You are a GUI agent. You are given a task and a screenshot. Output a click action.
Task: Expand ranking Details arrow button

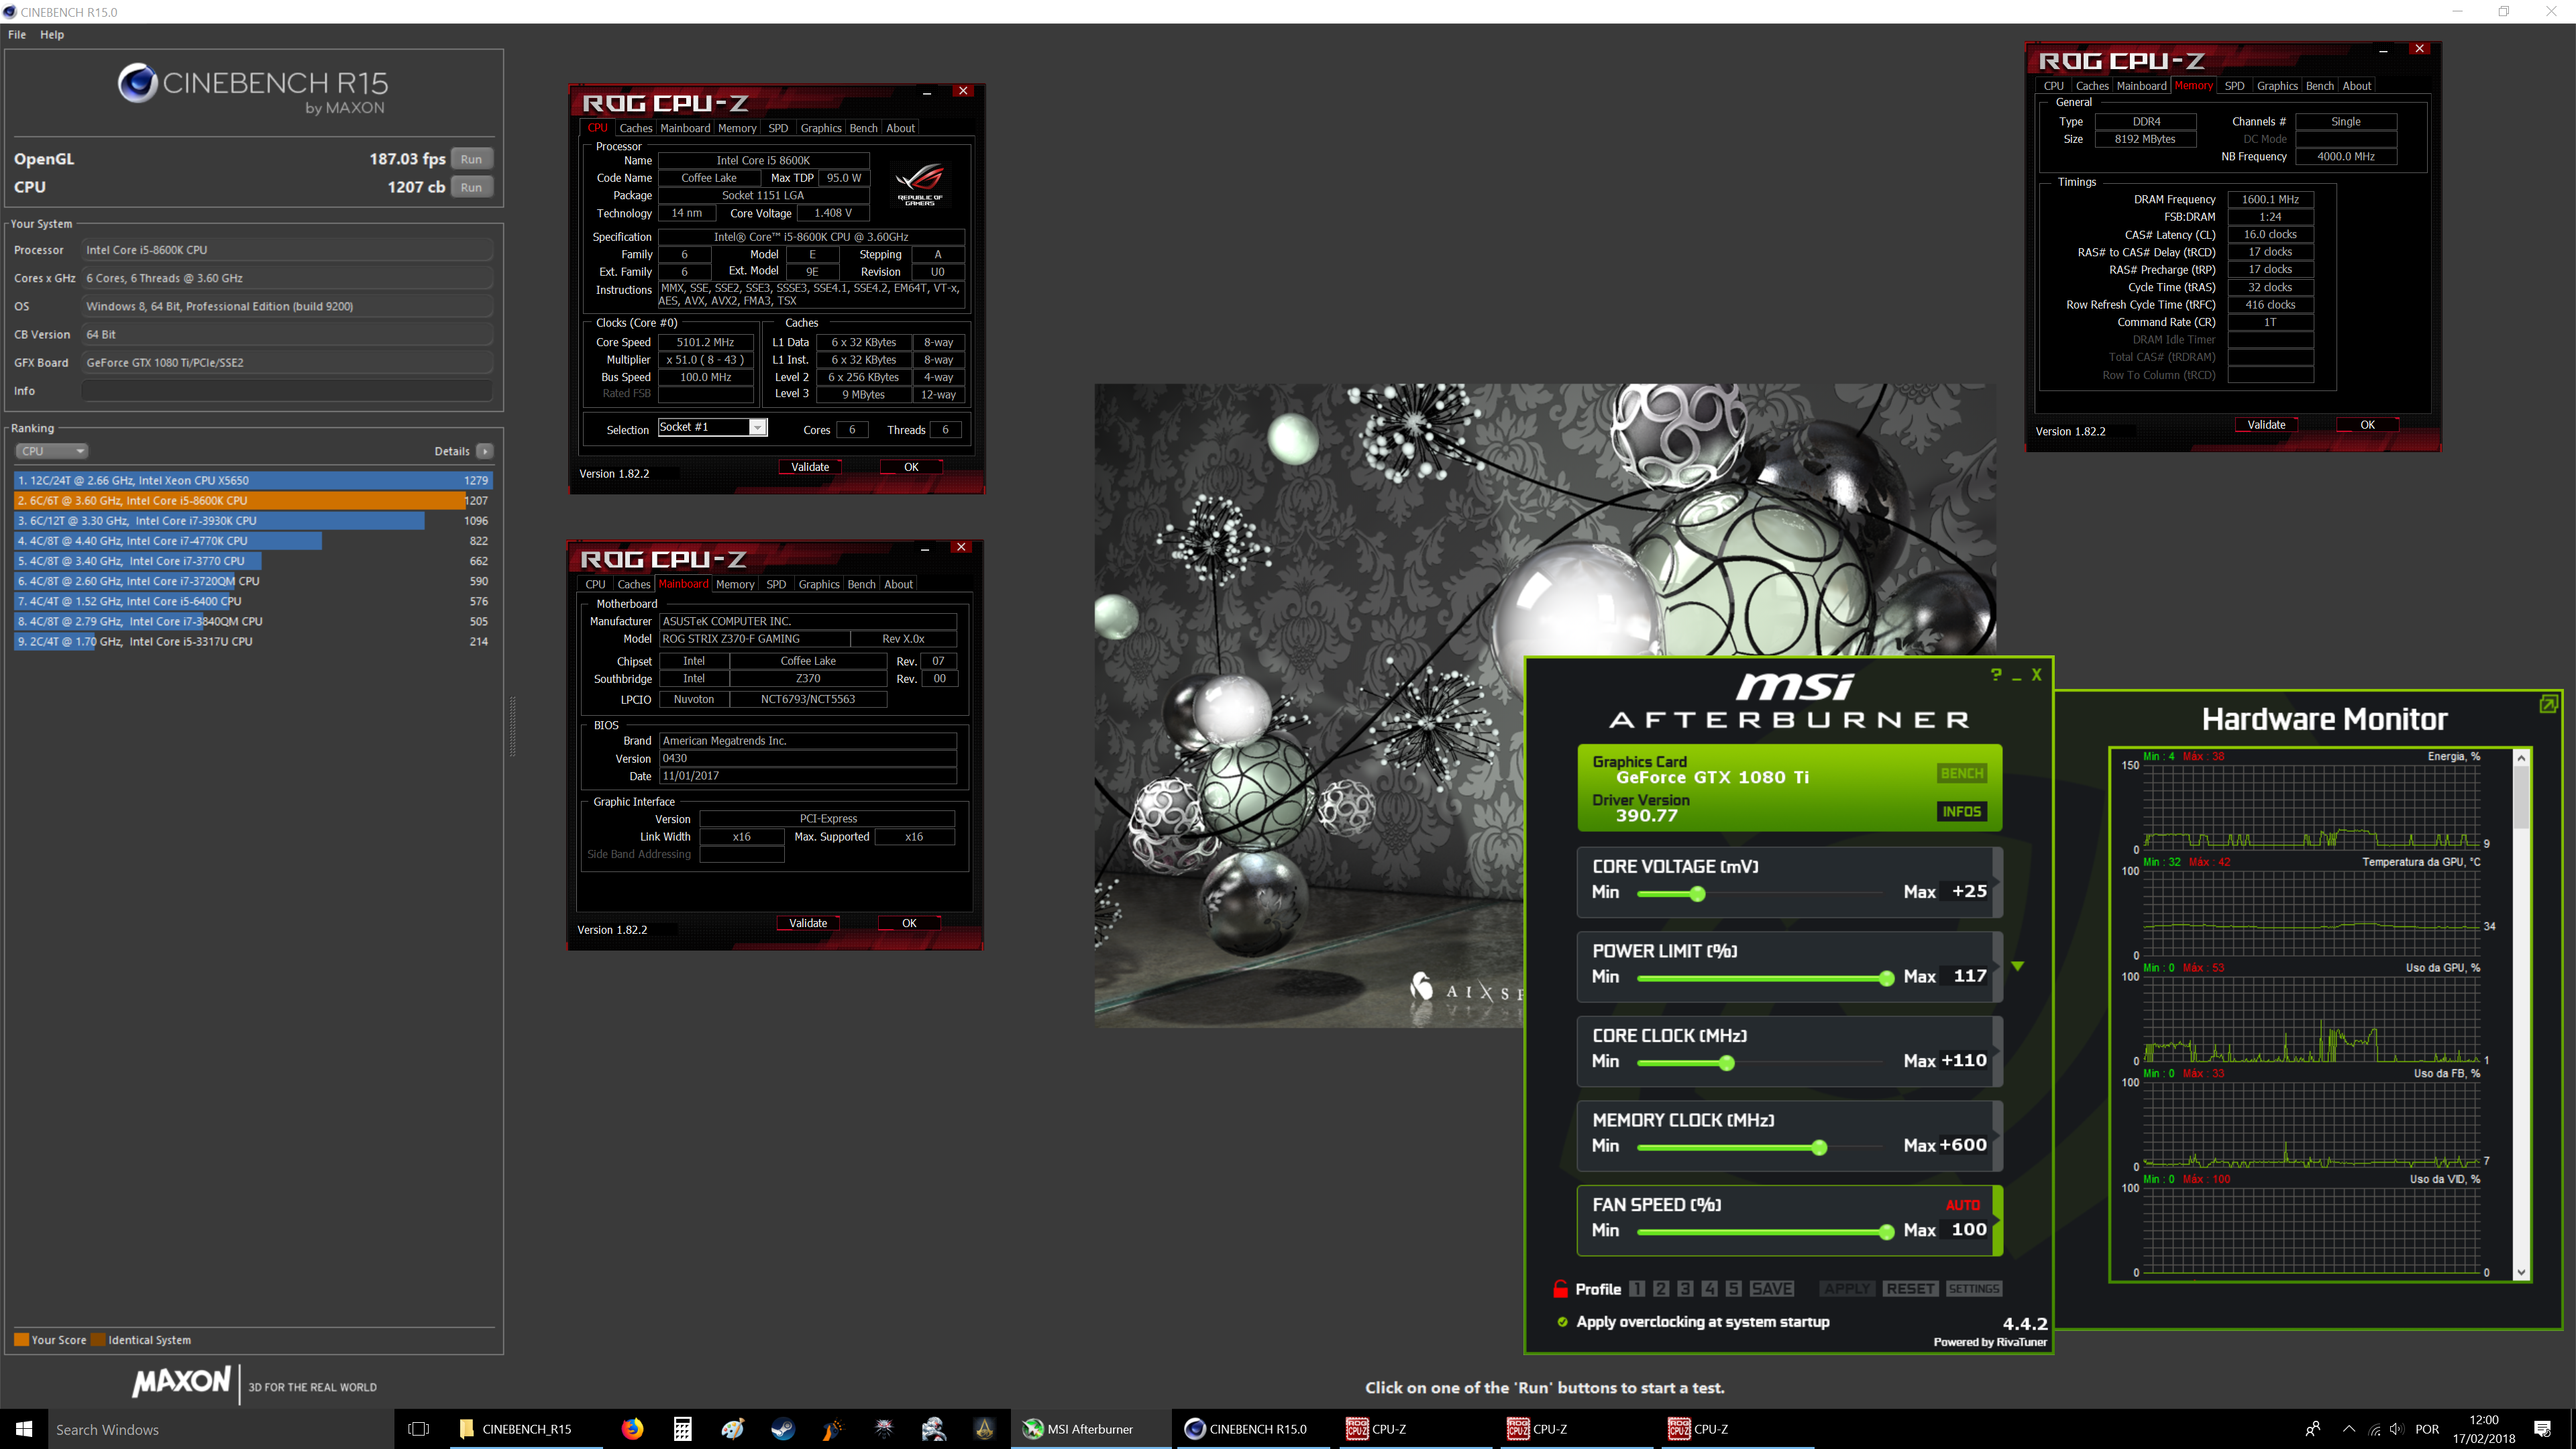click(485, 451)
